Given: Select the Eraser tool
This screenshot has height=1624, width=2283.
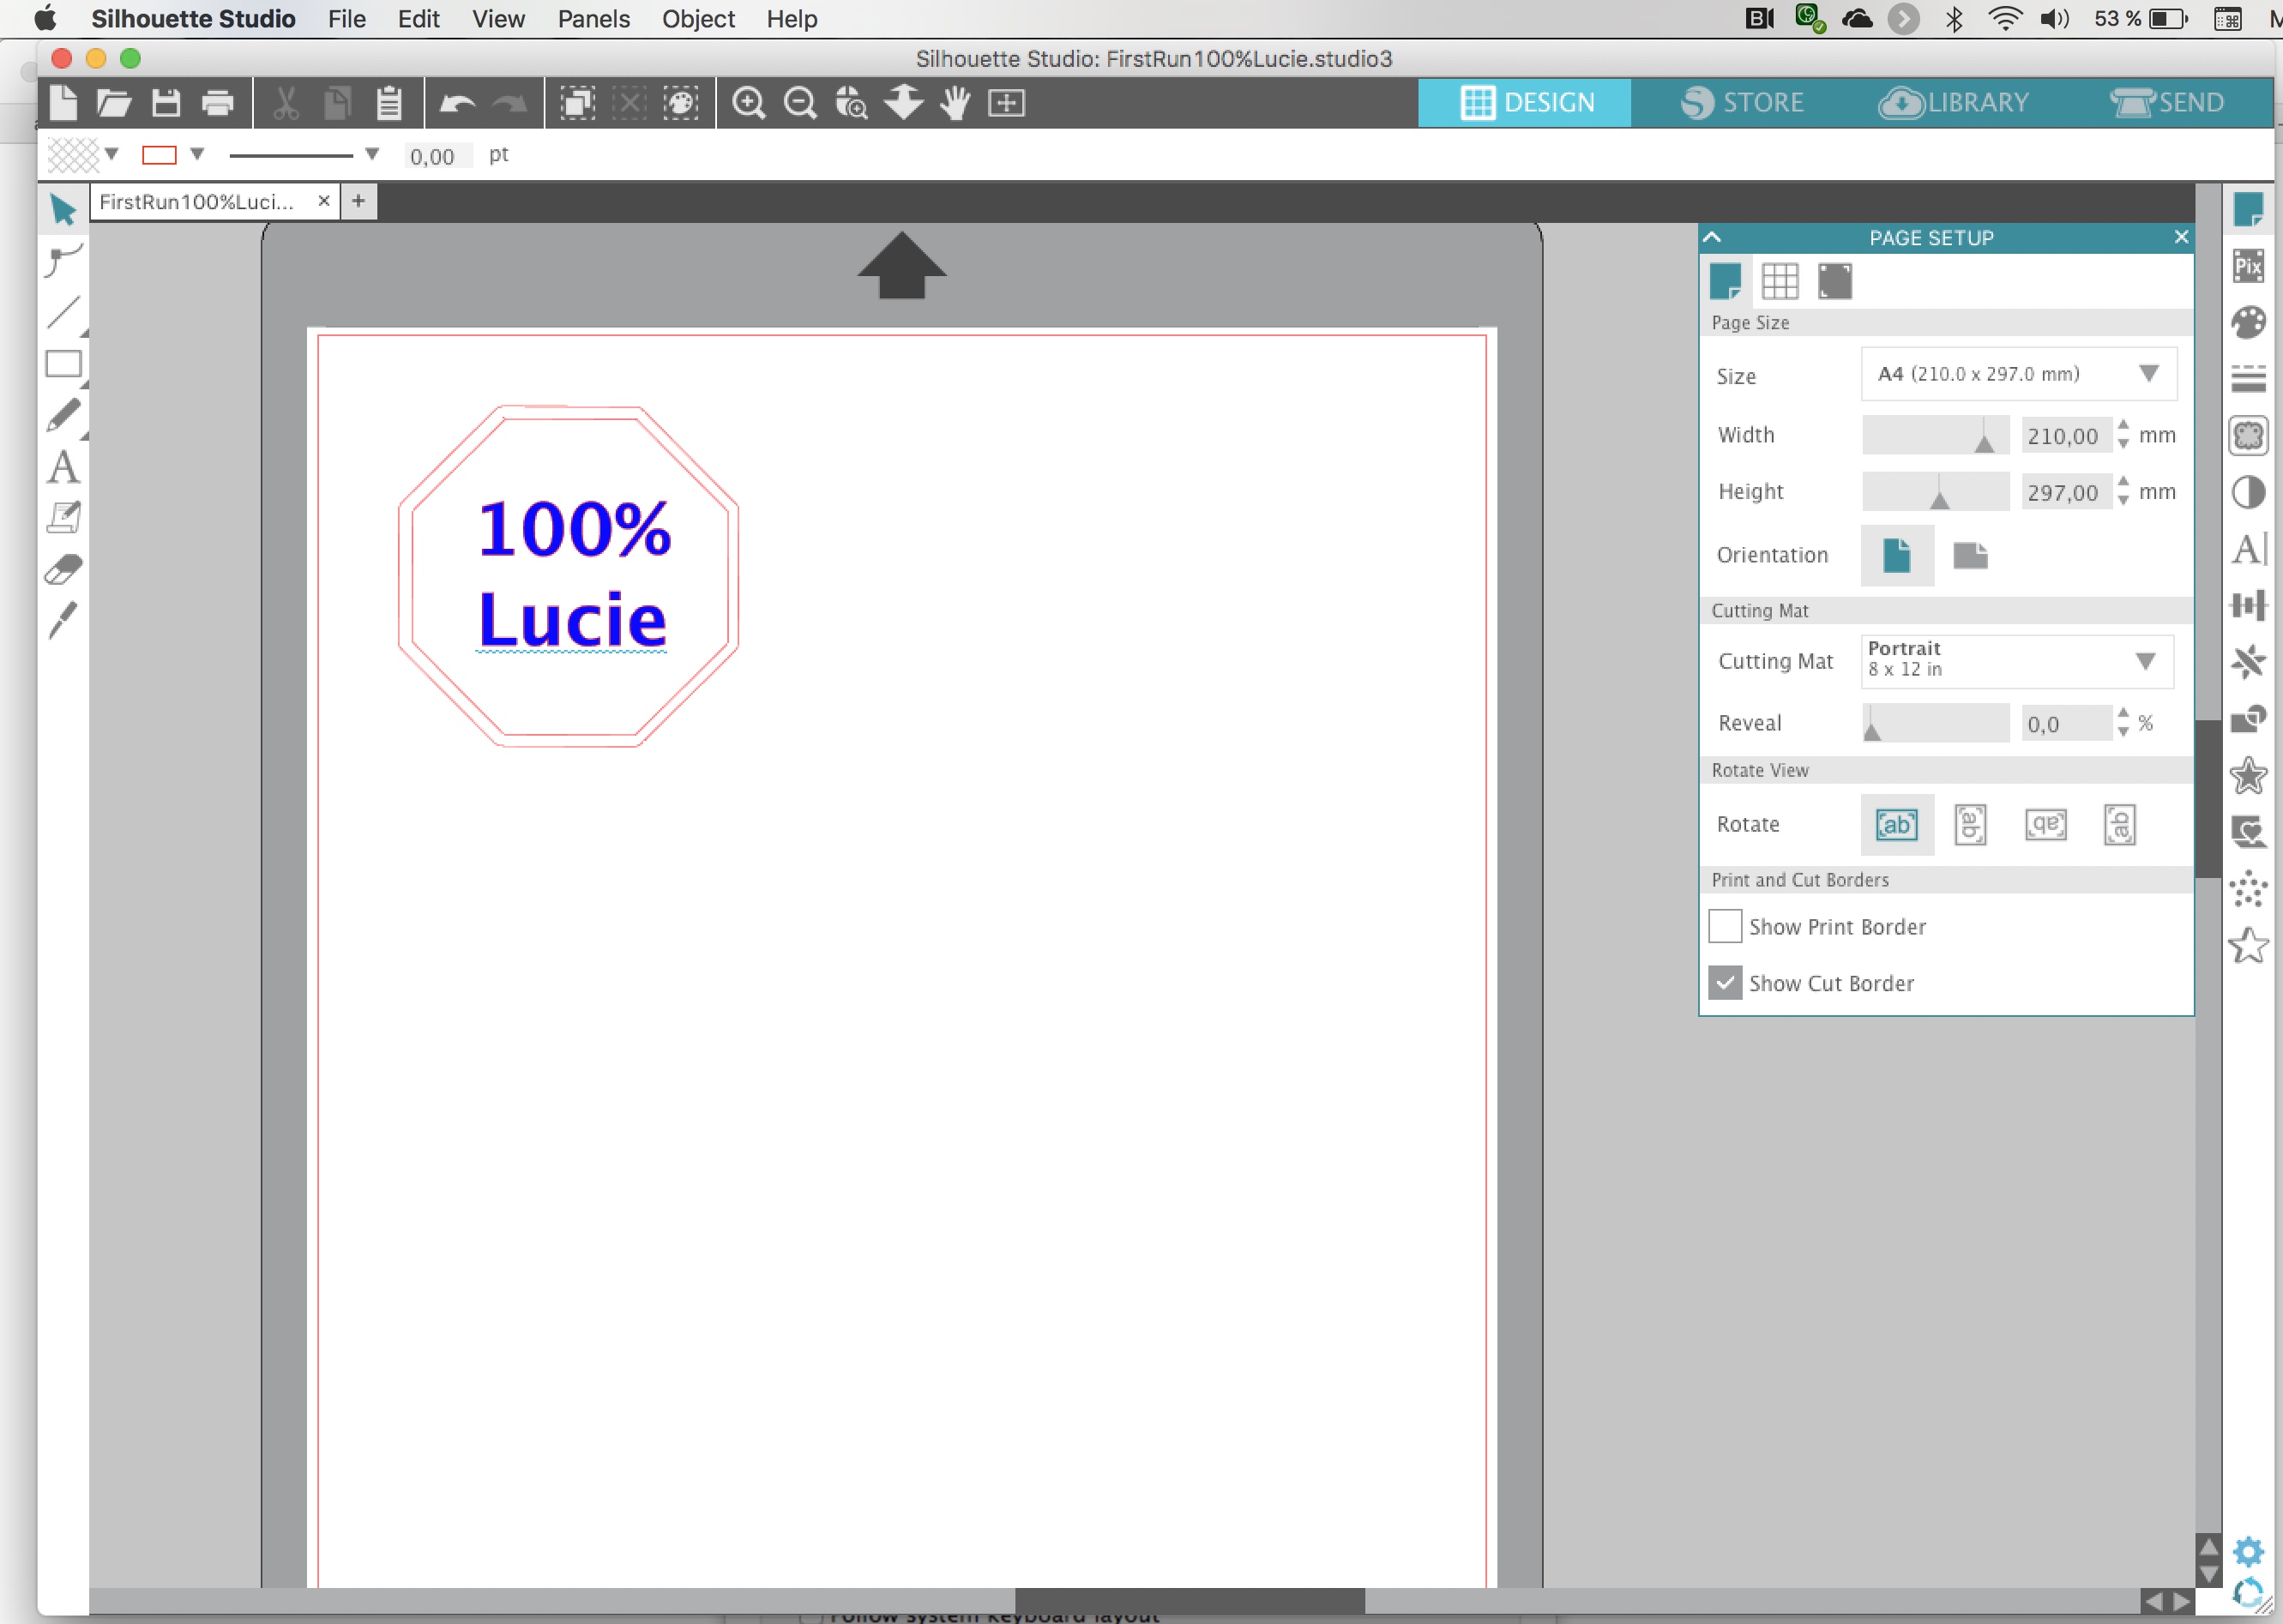Looking at the screenshot, I should [x=63, y=570].
